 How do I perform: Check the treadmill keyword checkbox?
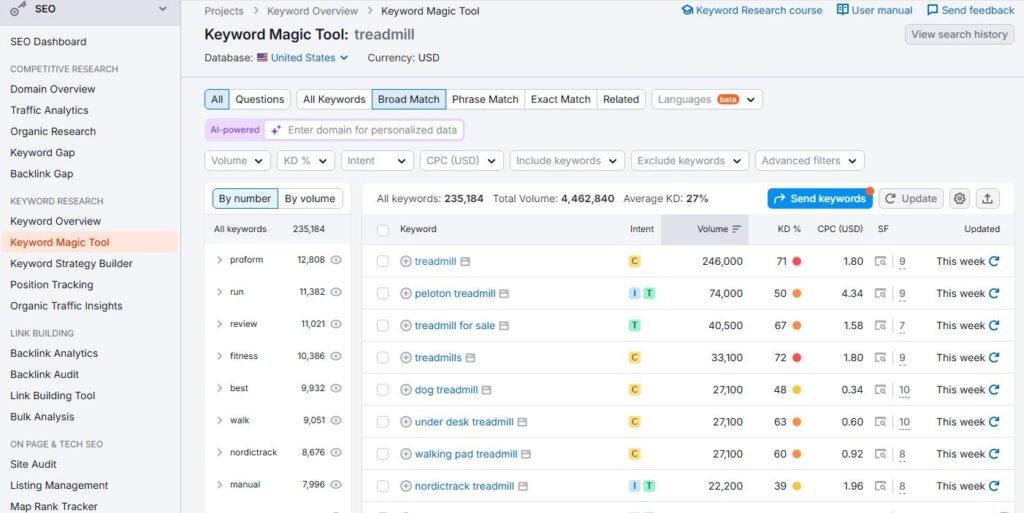tap(383, 261)
